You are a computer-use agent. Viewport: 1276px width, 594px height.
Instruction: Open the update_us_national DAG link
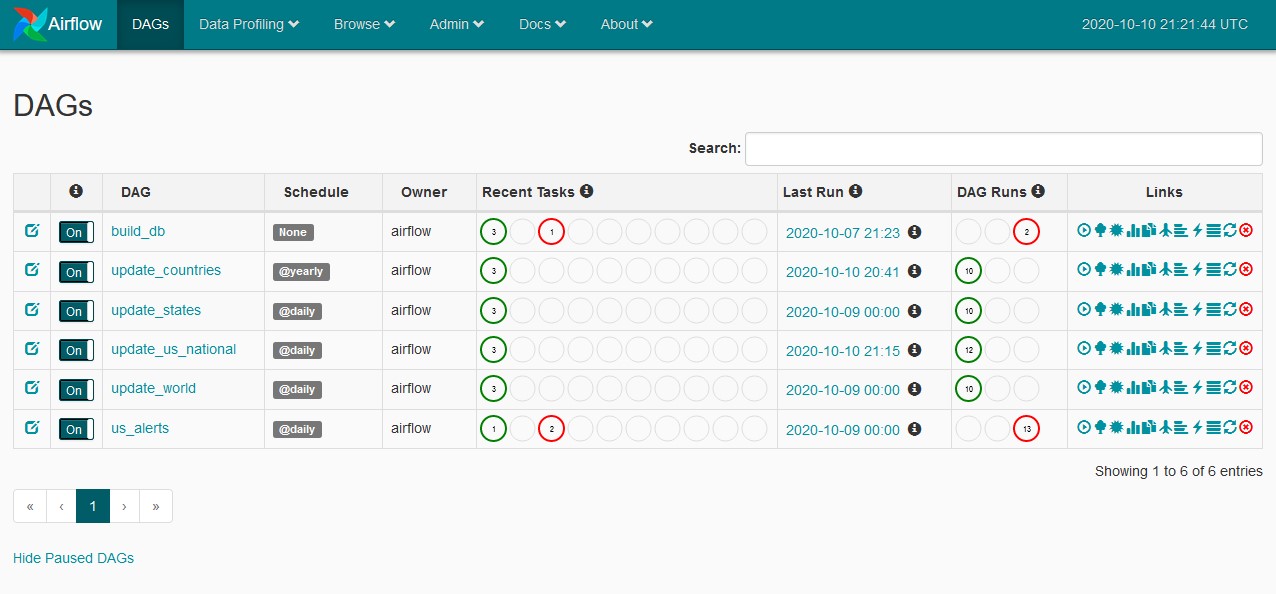coord(174,349)
